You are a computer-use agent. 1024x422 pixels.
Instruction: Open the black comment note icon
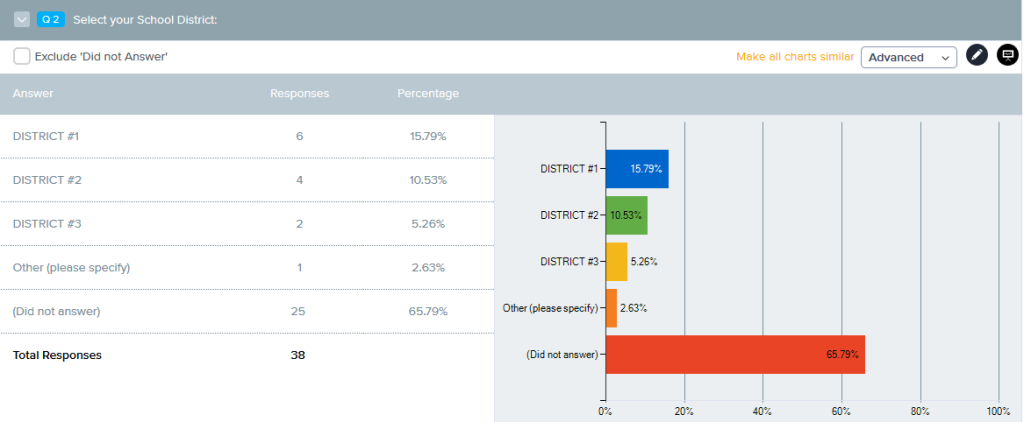[1007, 56]
